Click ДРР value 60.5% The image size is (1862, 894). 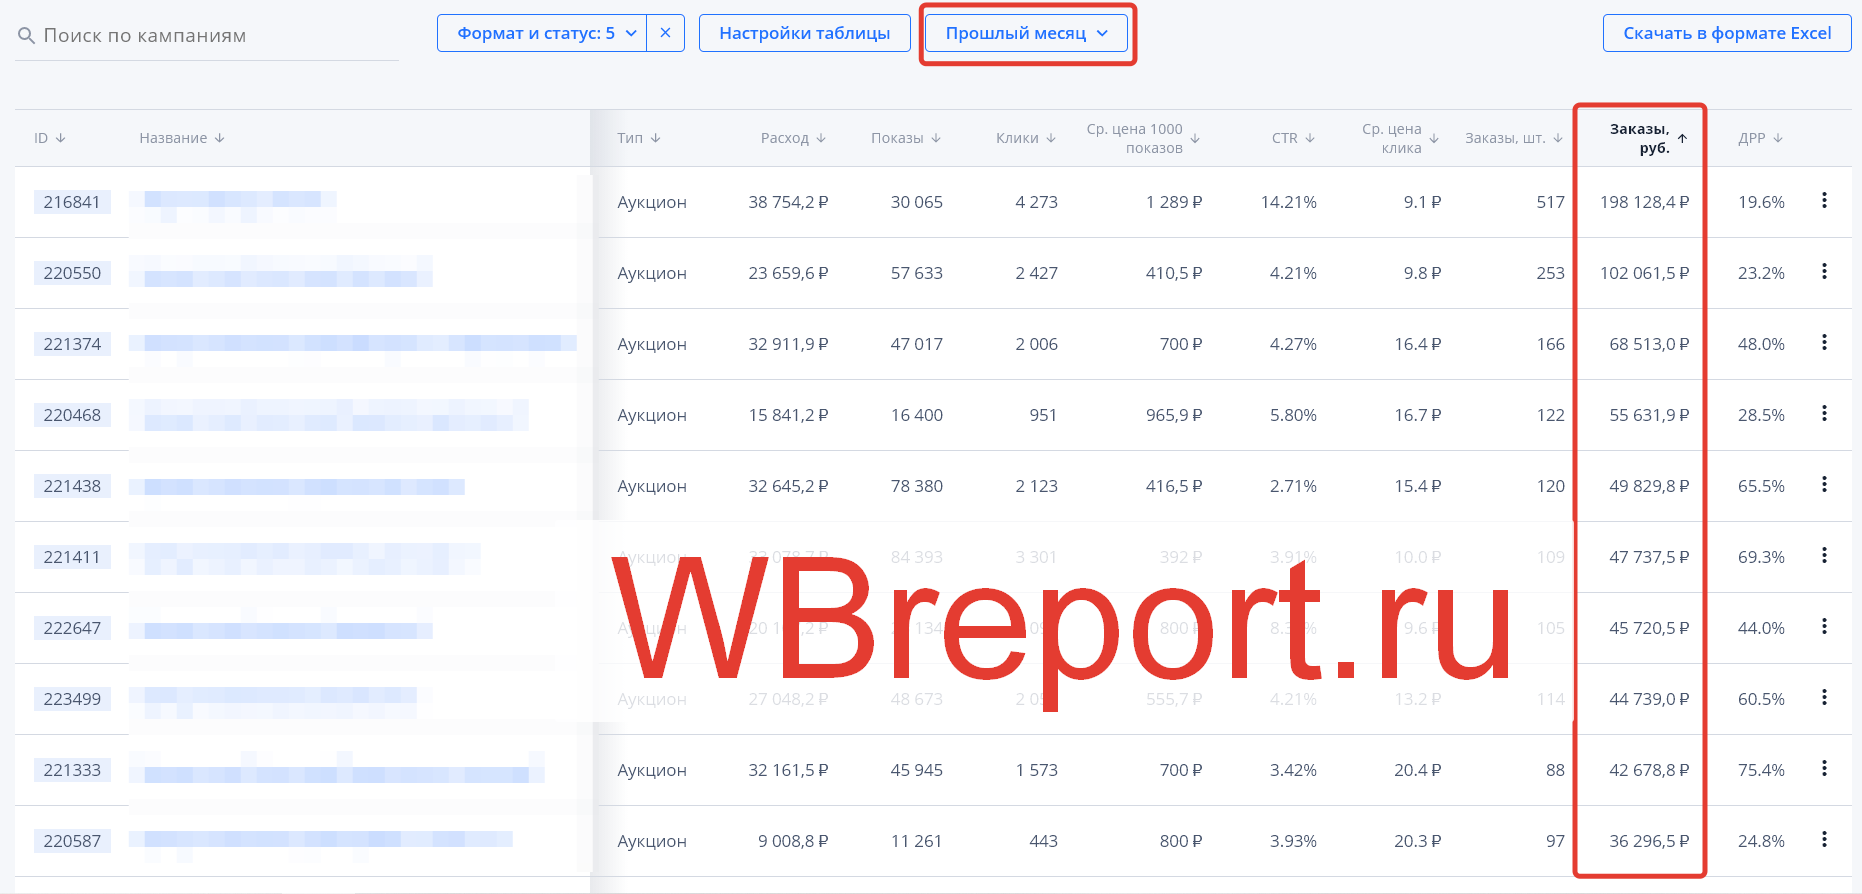coord(1761,699)
